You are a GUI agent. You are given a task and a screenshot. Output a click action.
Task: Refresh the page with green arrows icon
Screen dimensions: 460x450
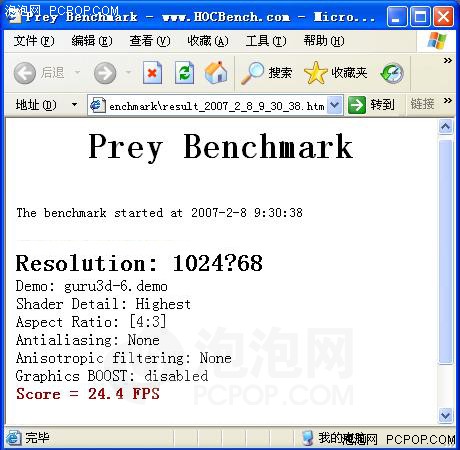tap(185, 73)
